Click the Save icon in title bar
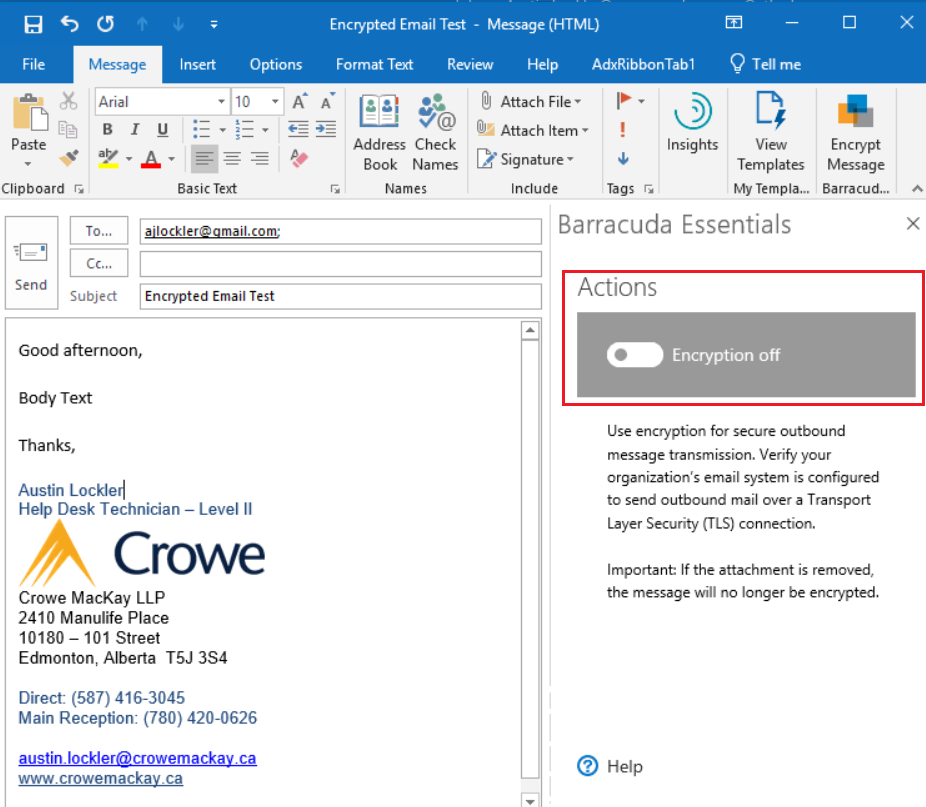926x807 pixels. (x=33, y=24)
